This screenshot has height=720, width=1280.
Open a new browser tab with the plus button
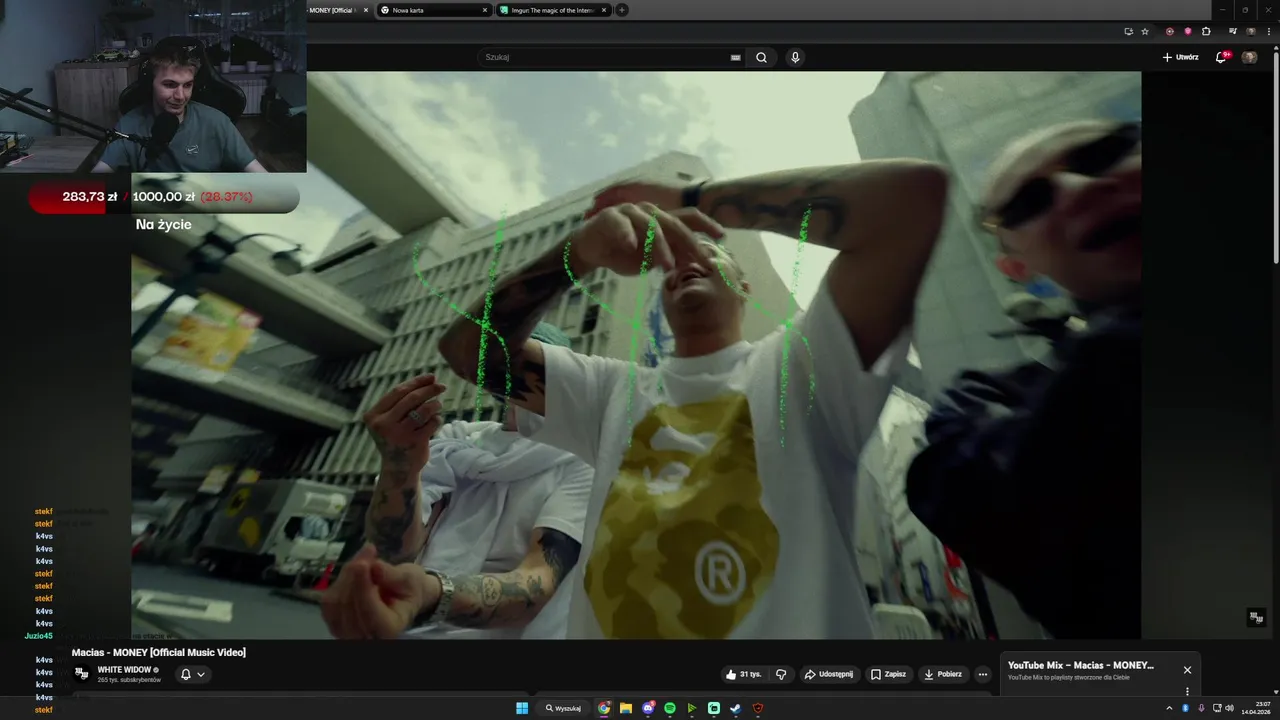[x=622, y=10]
